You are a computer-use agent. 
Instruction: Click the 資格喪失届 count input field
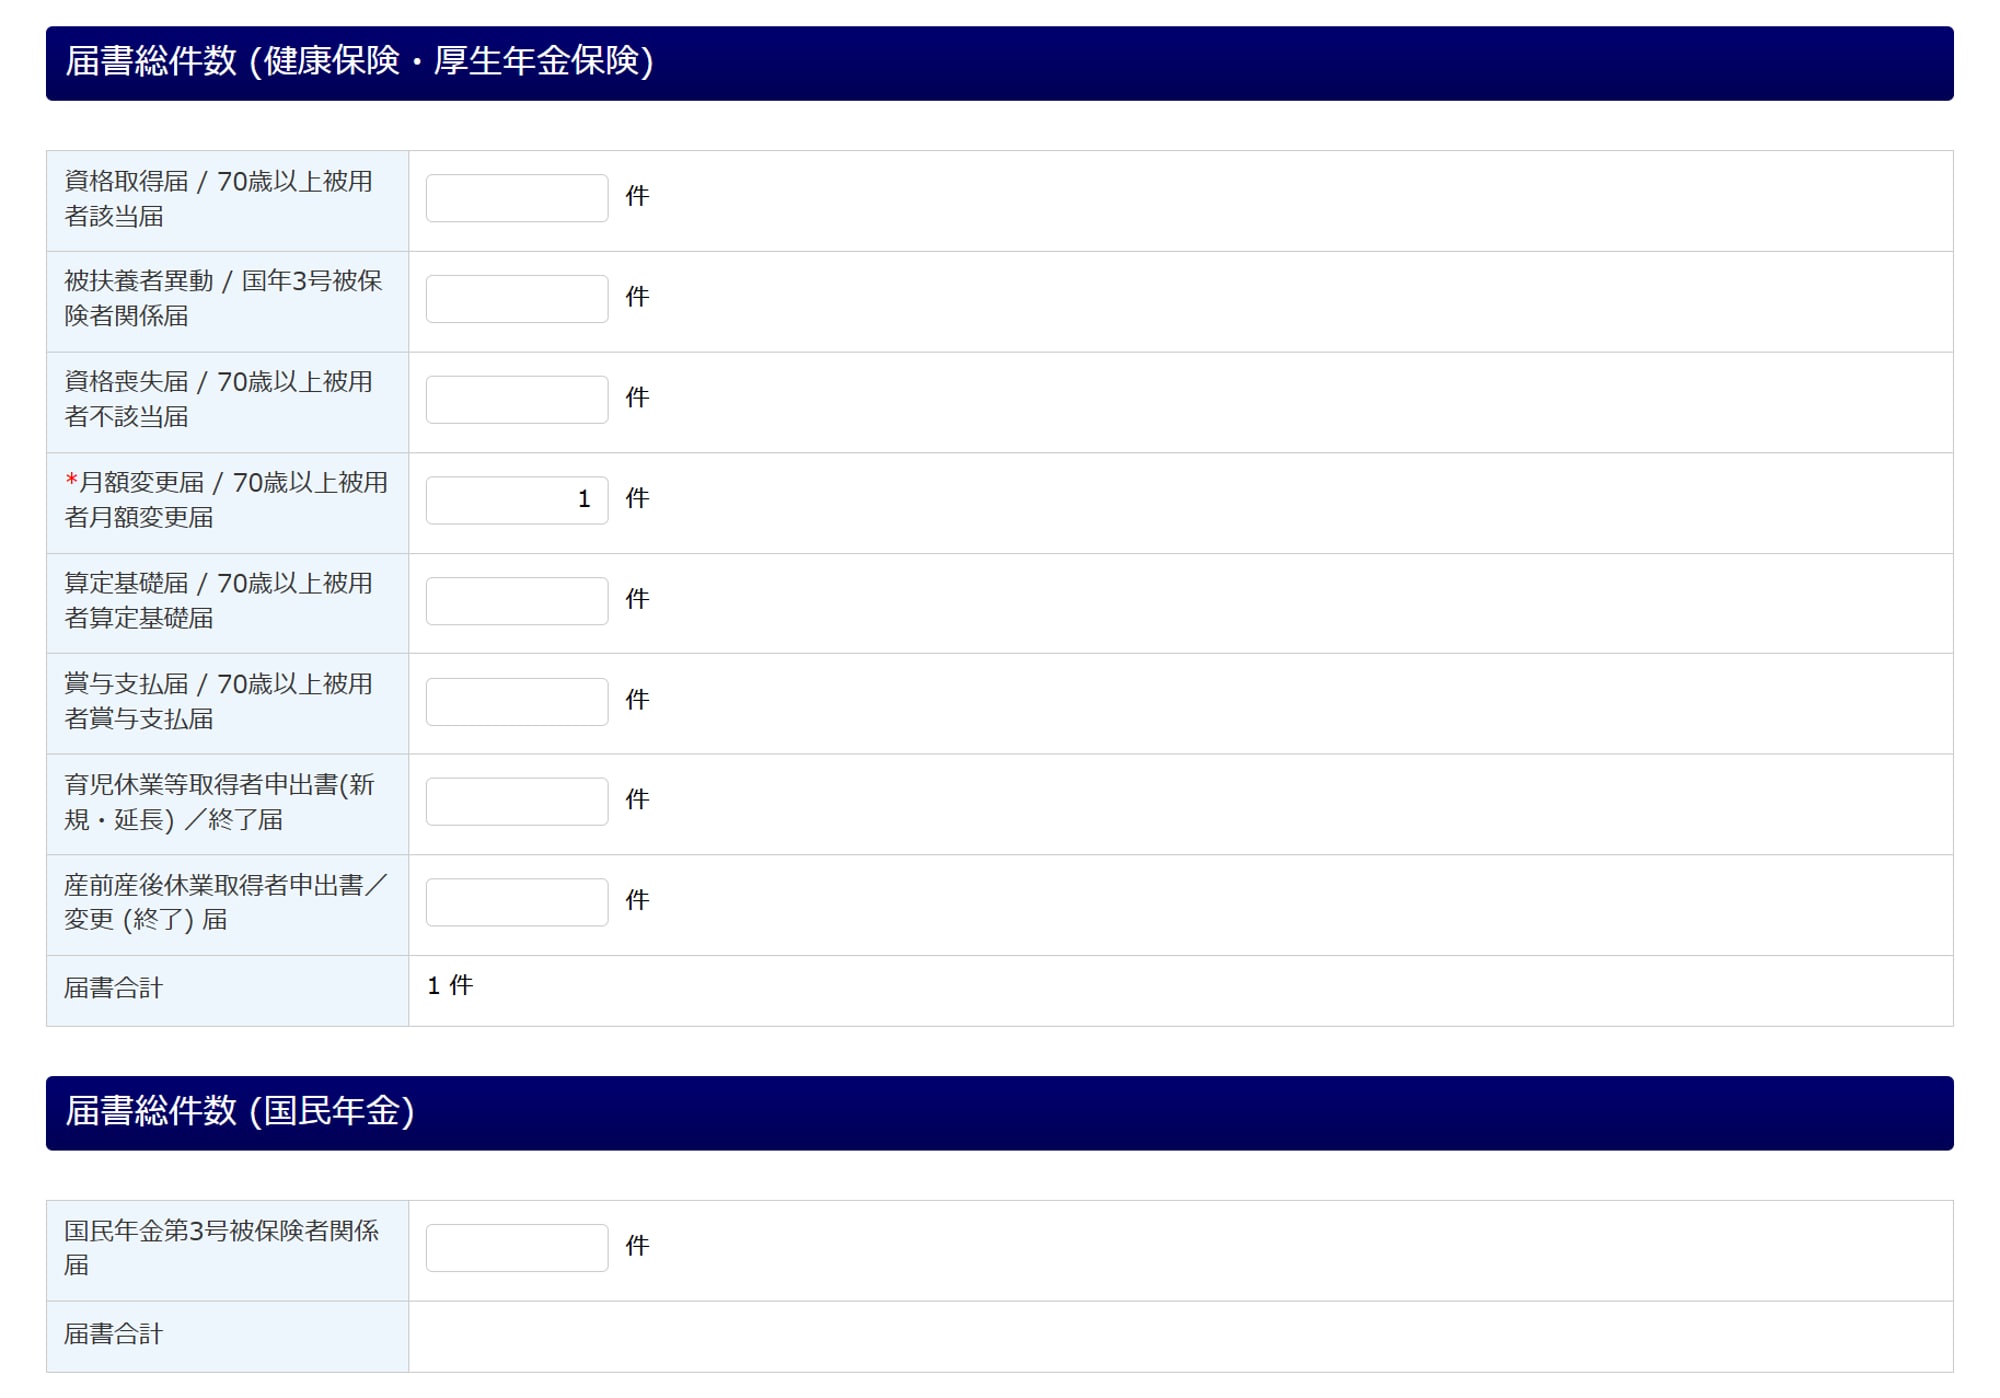coord(516,399)
